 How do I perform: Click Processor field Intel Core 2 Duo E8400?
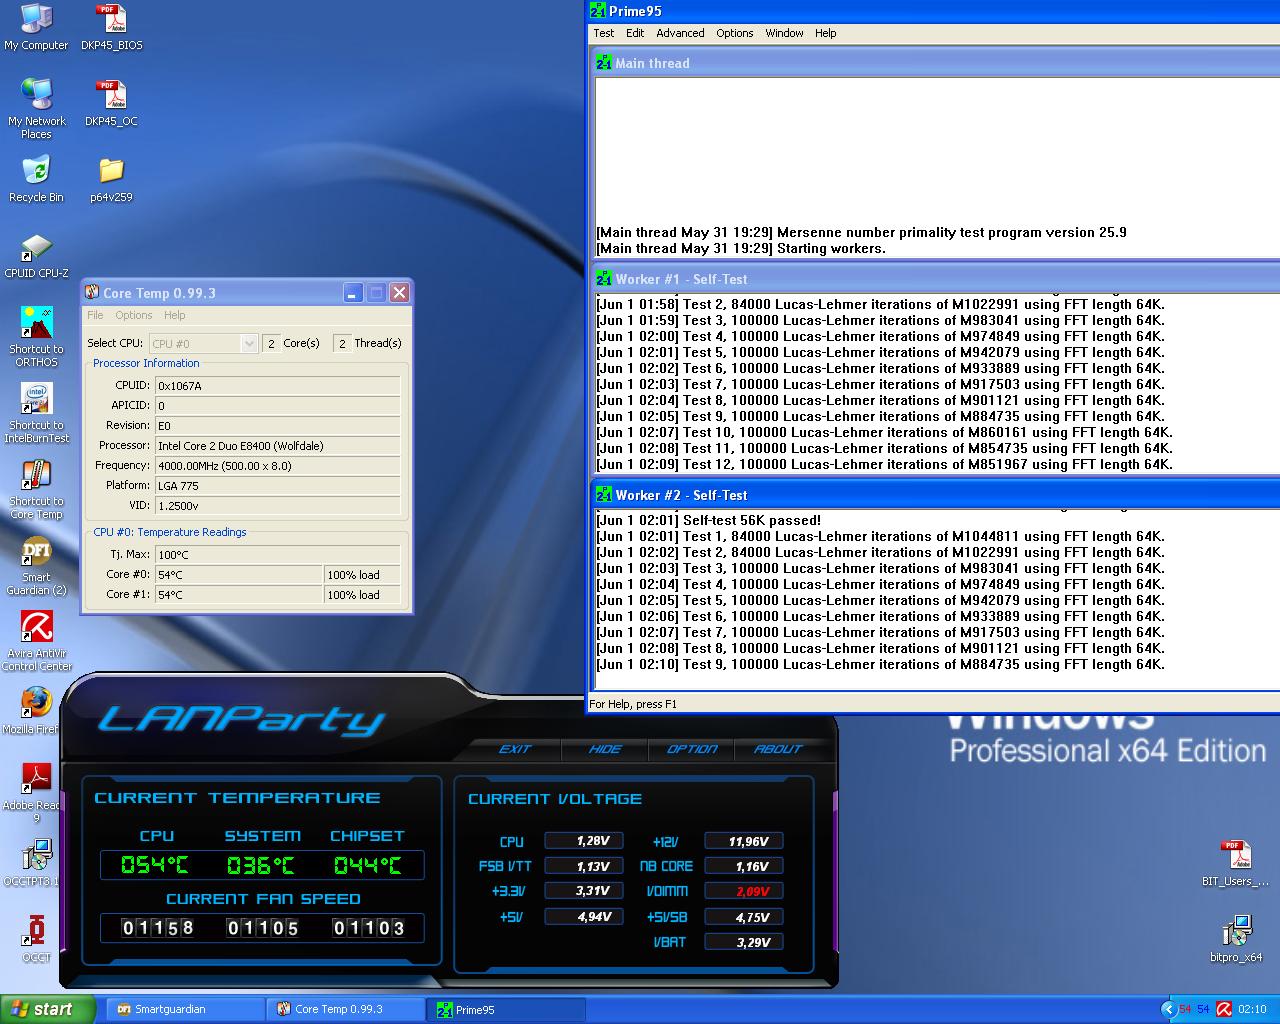277,445
